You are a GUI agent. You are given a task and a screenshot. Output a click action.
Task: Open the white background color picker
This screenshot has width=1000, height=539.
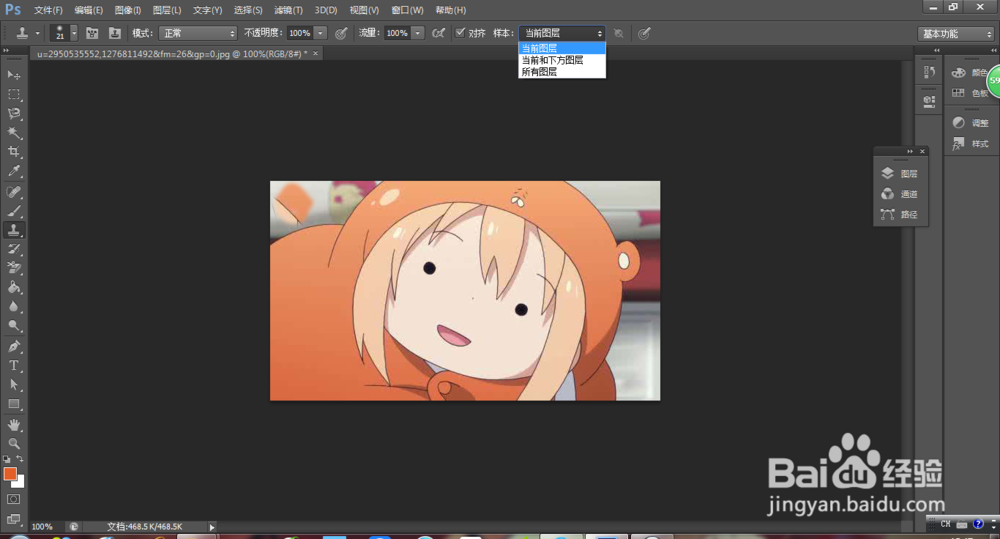tap(19, 483)
